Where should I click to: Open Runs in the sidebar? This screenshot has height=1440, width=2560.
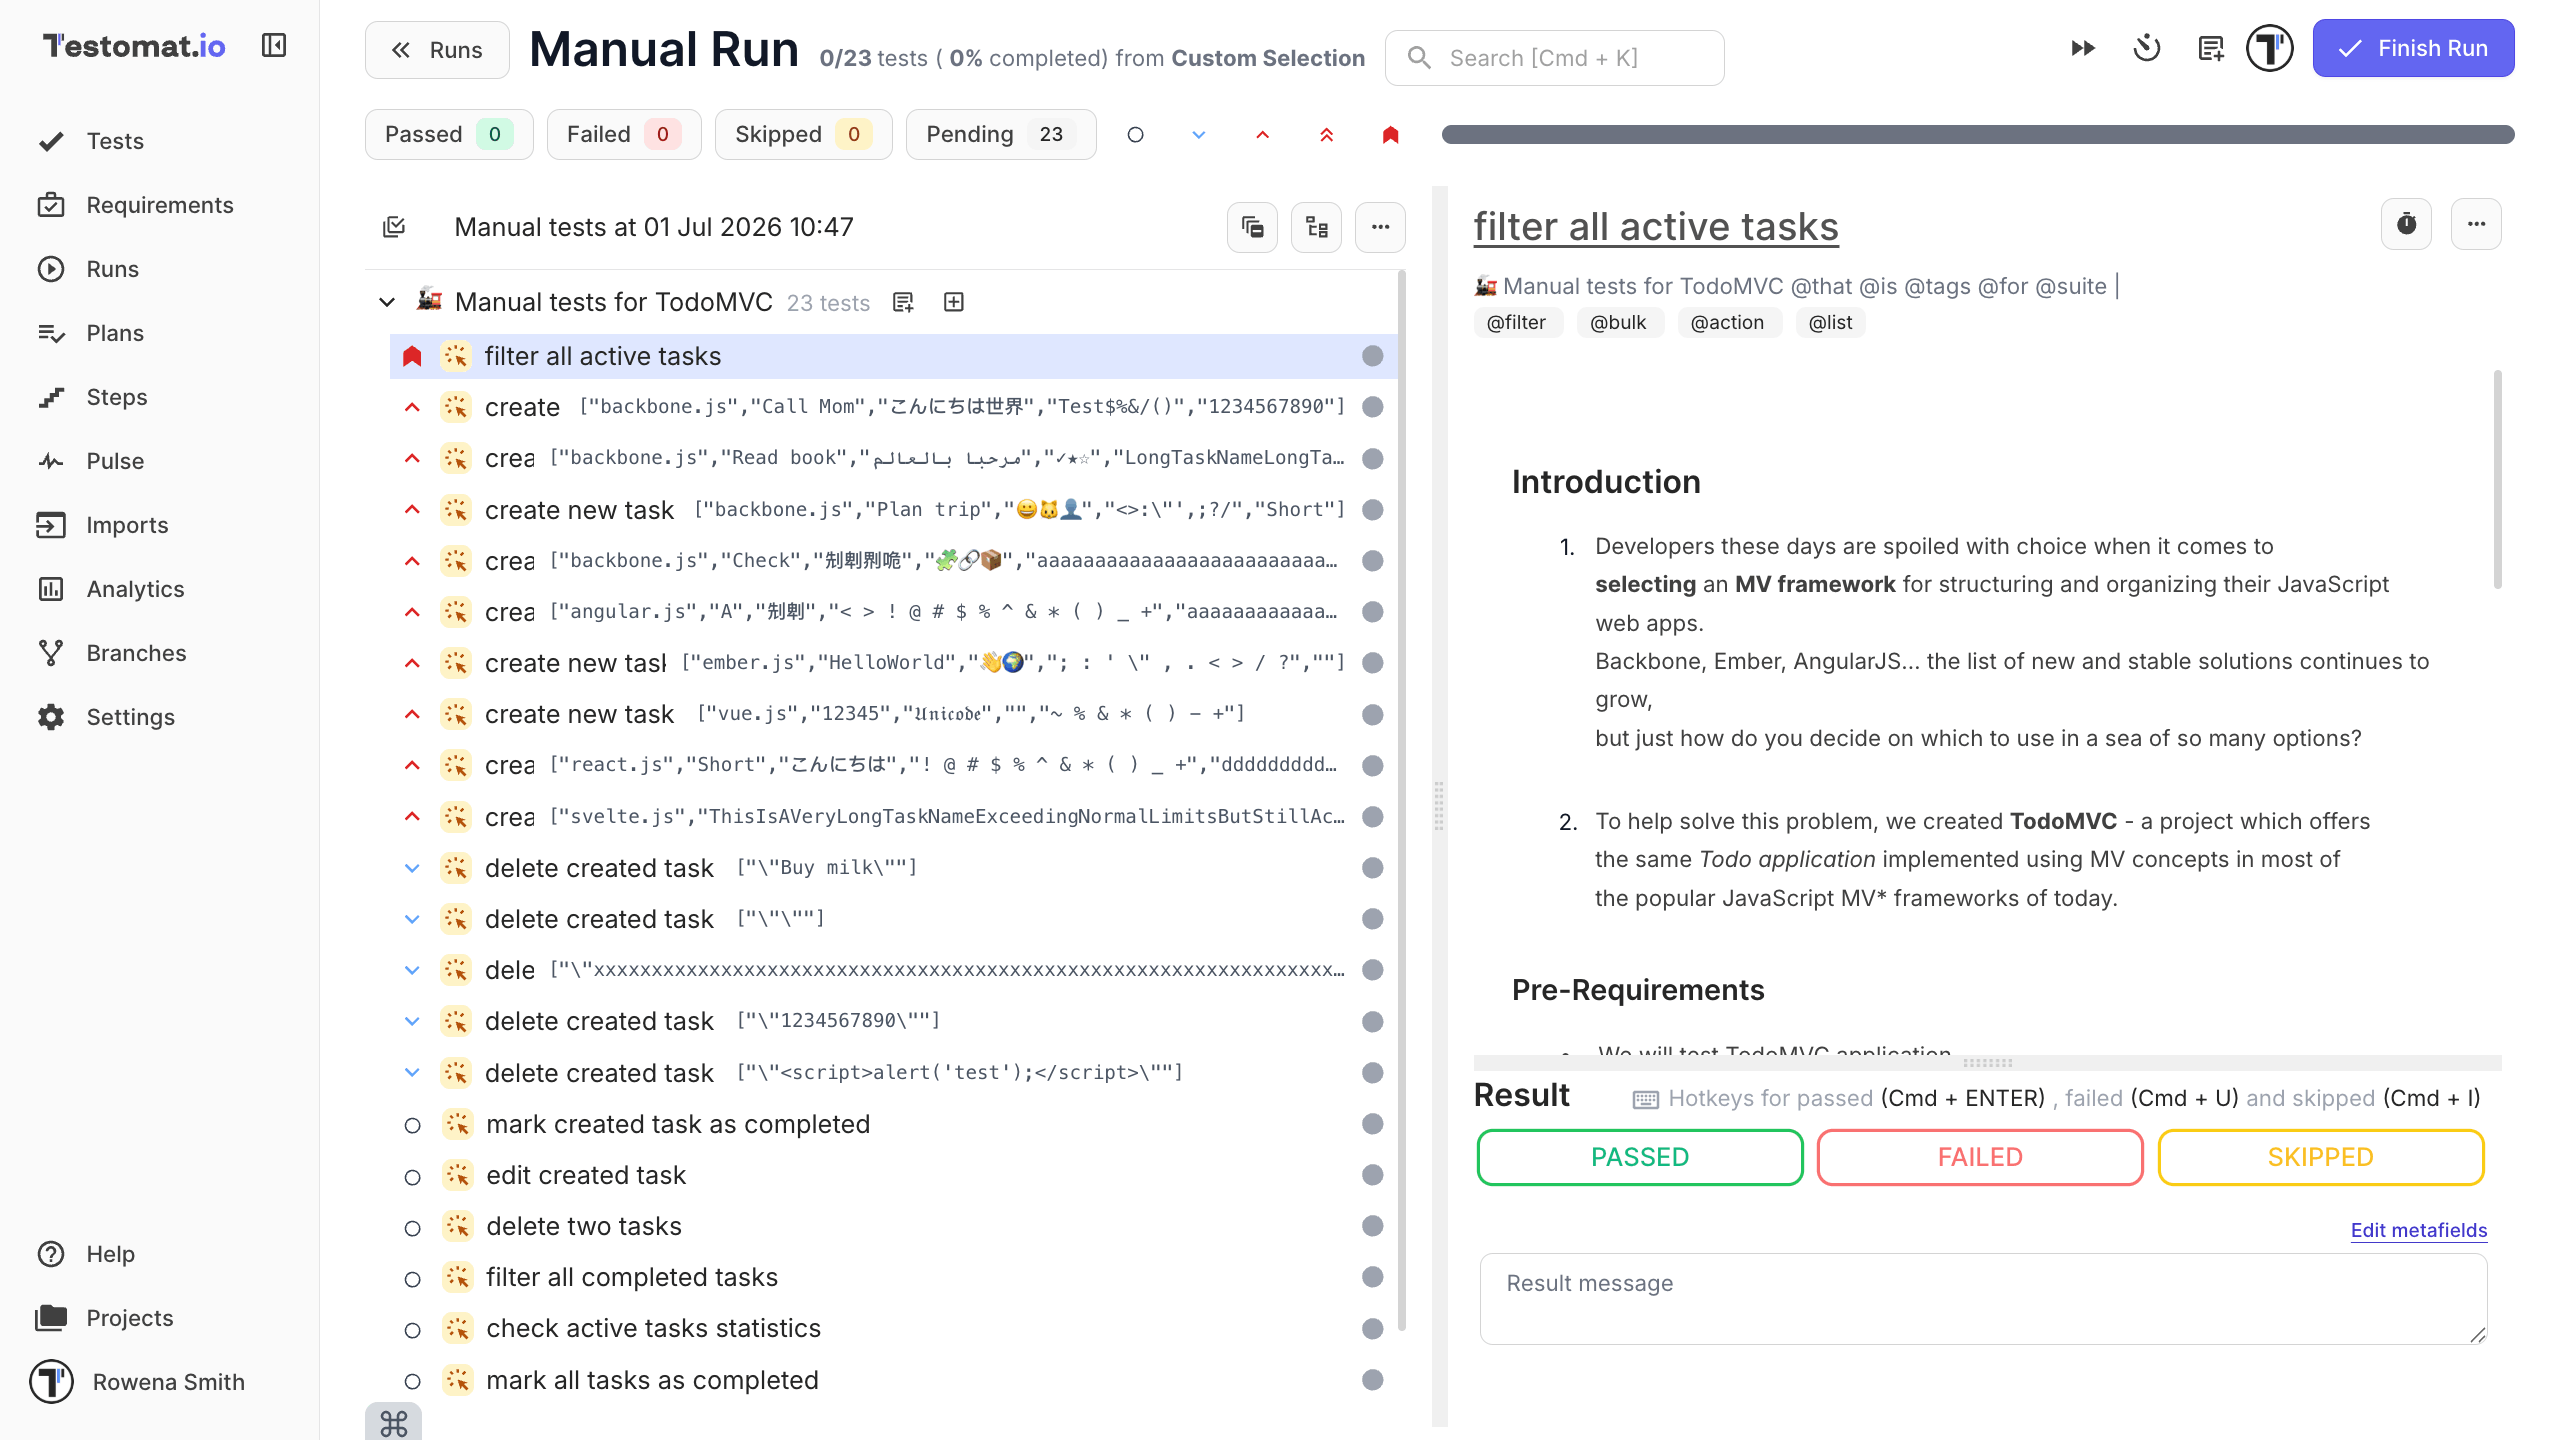[x=112, y=269]
